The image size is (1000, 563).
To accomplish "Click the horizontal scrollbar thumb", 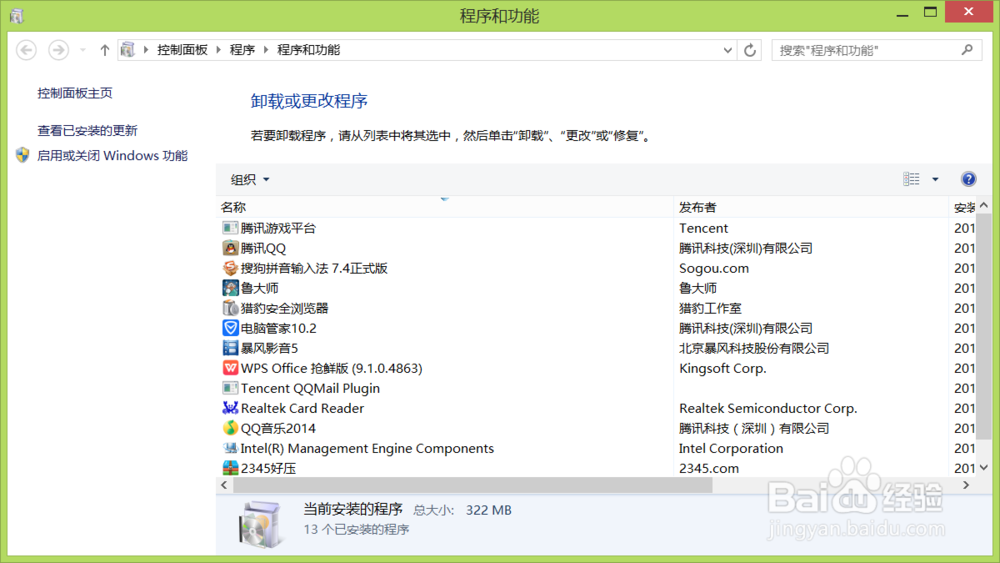I will point(473,485).
